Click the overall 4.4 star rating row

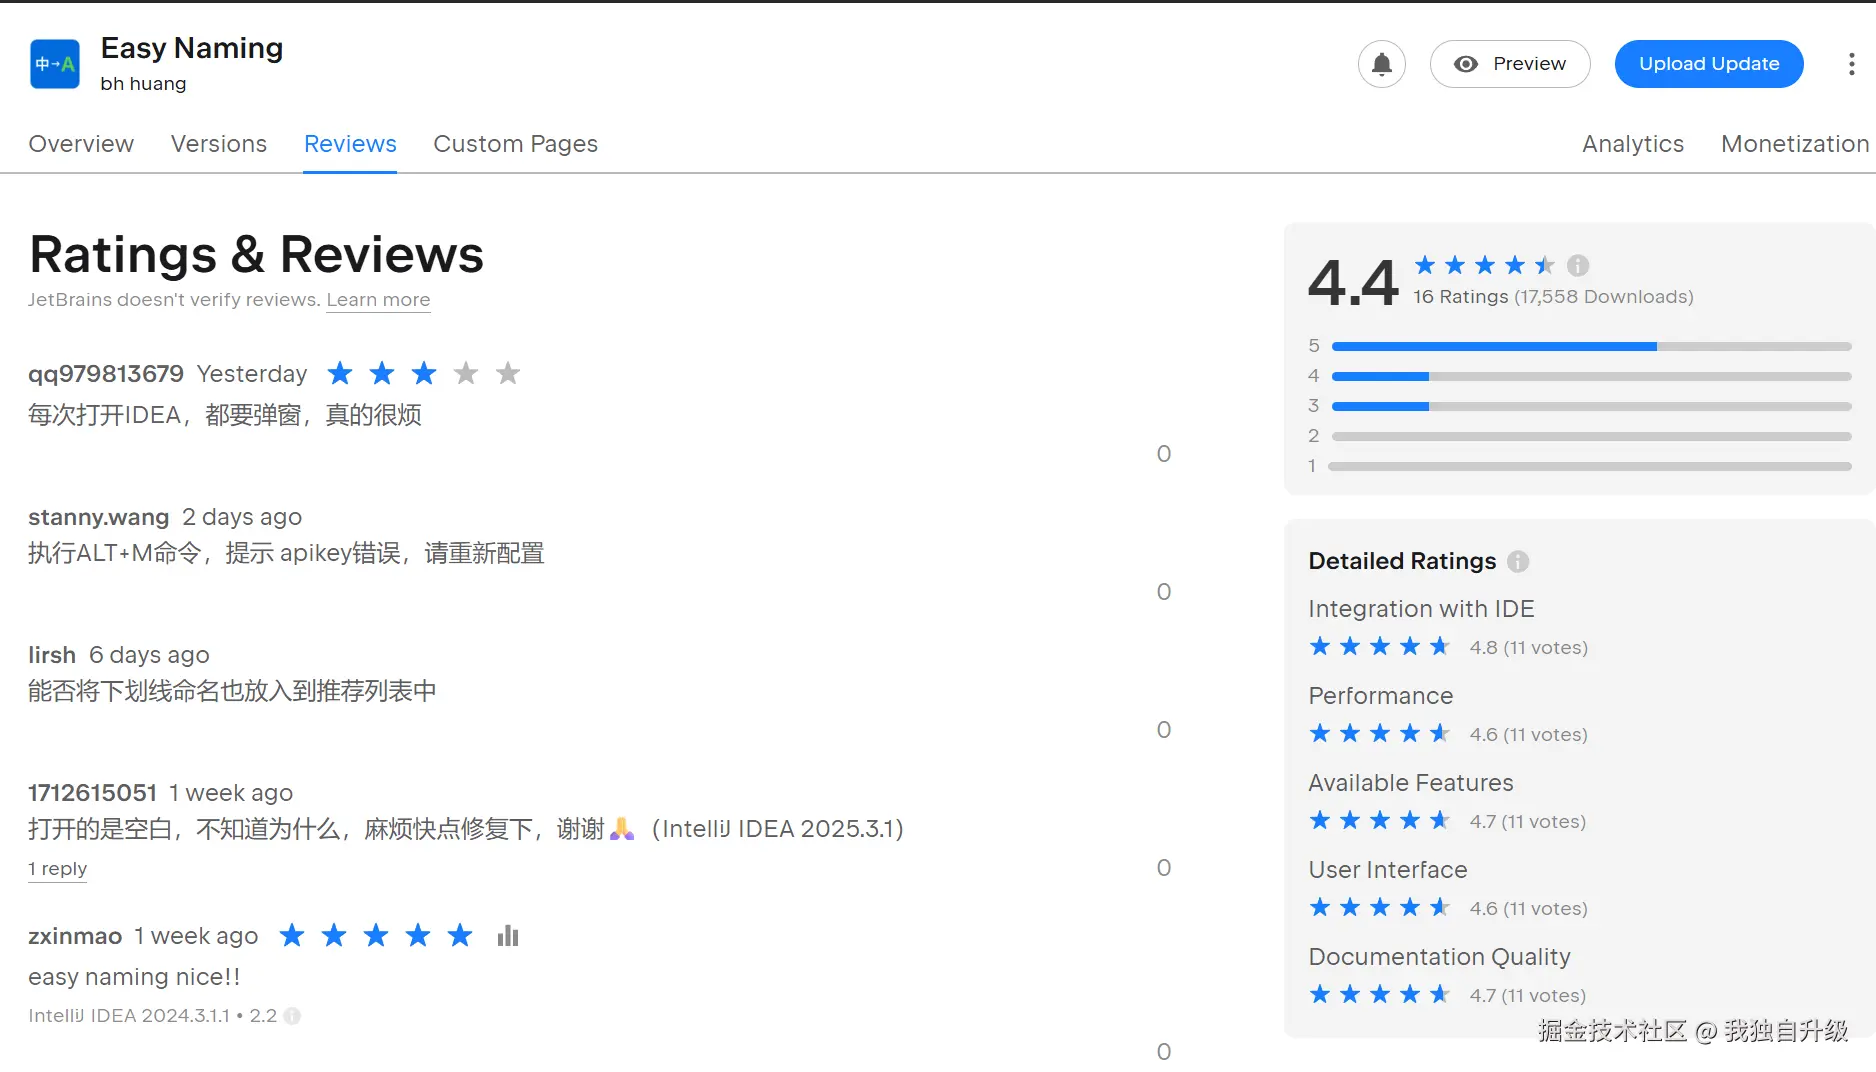1485,265
